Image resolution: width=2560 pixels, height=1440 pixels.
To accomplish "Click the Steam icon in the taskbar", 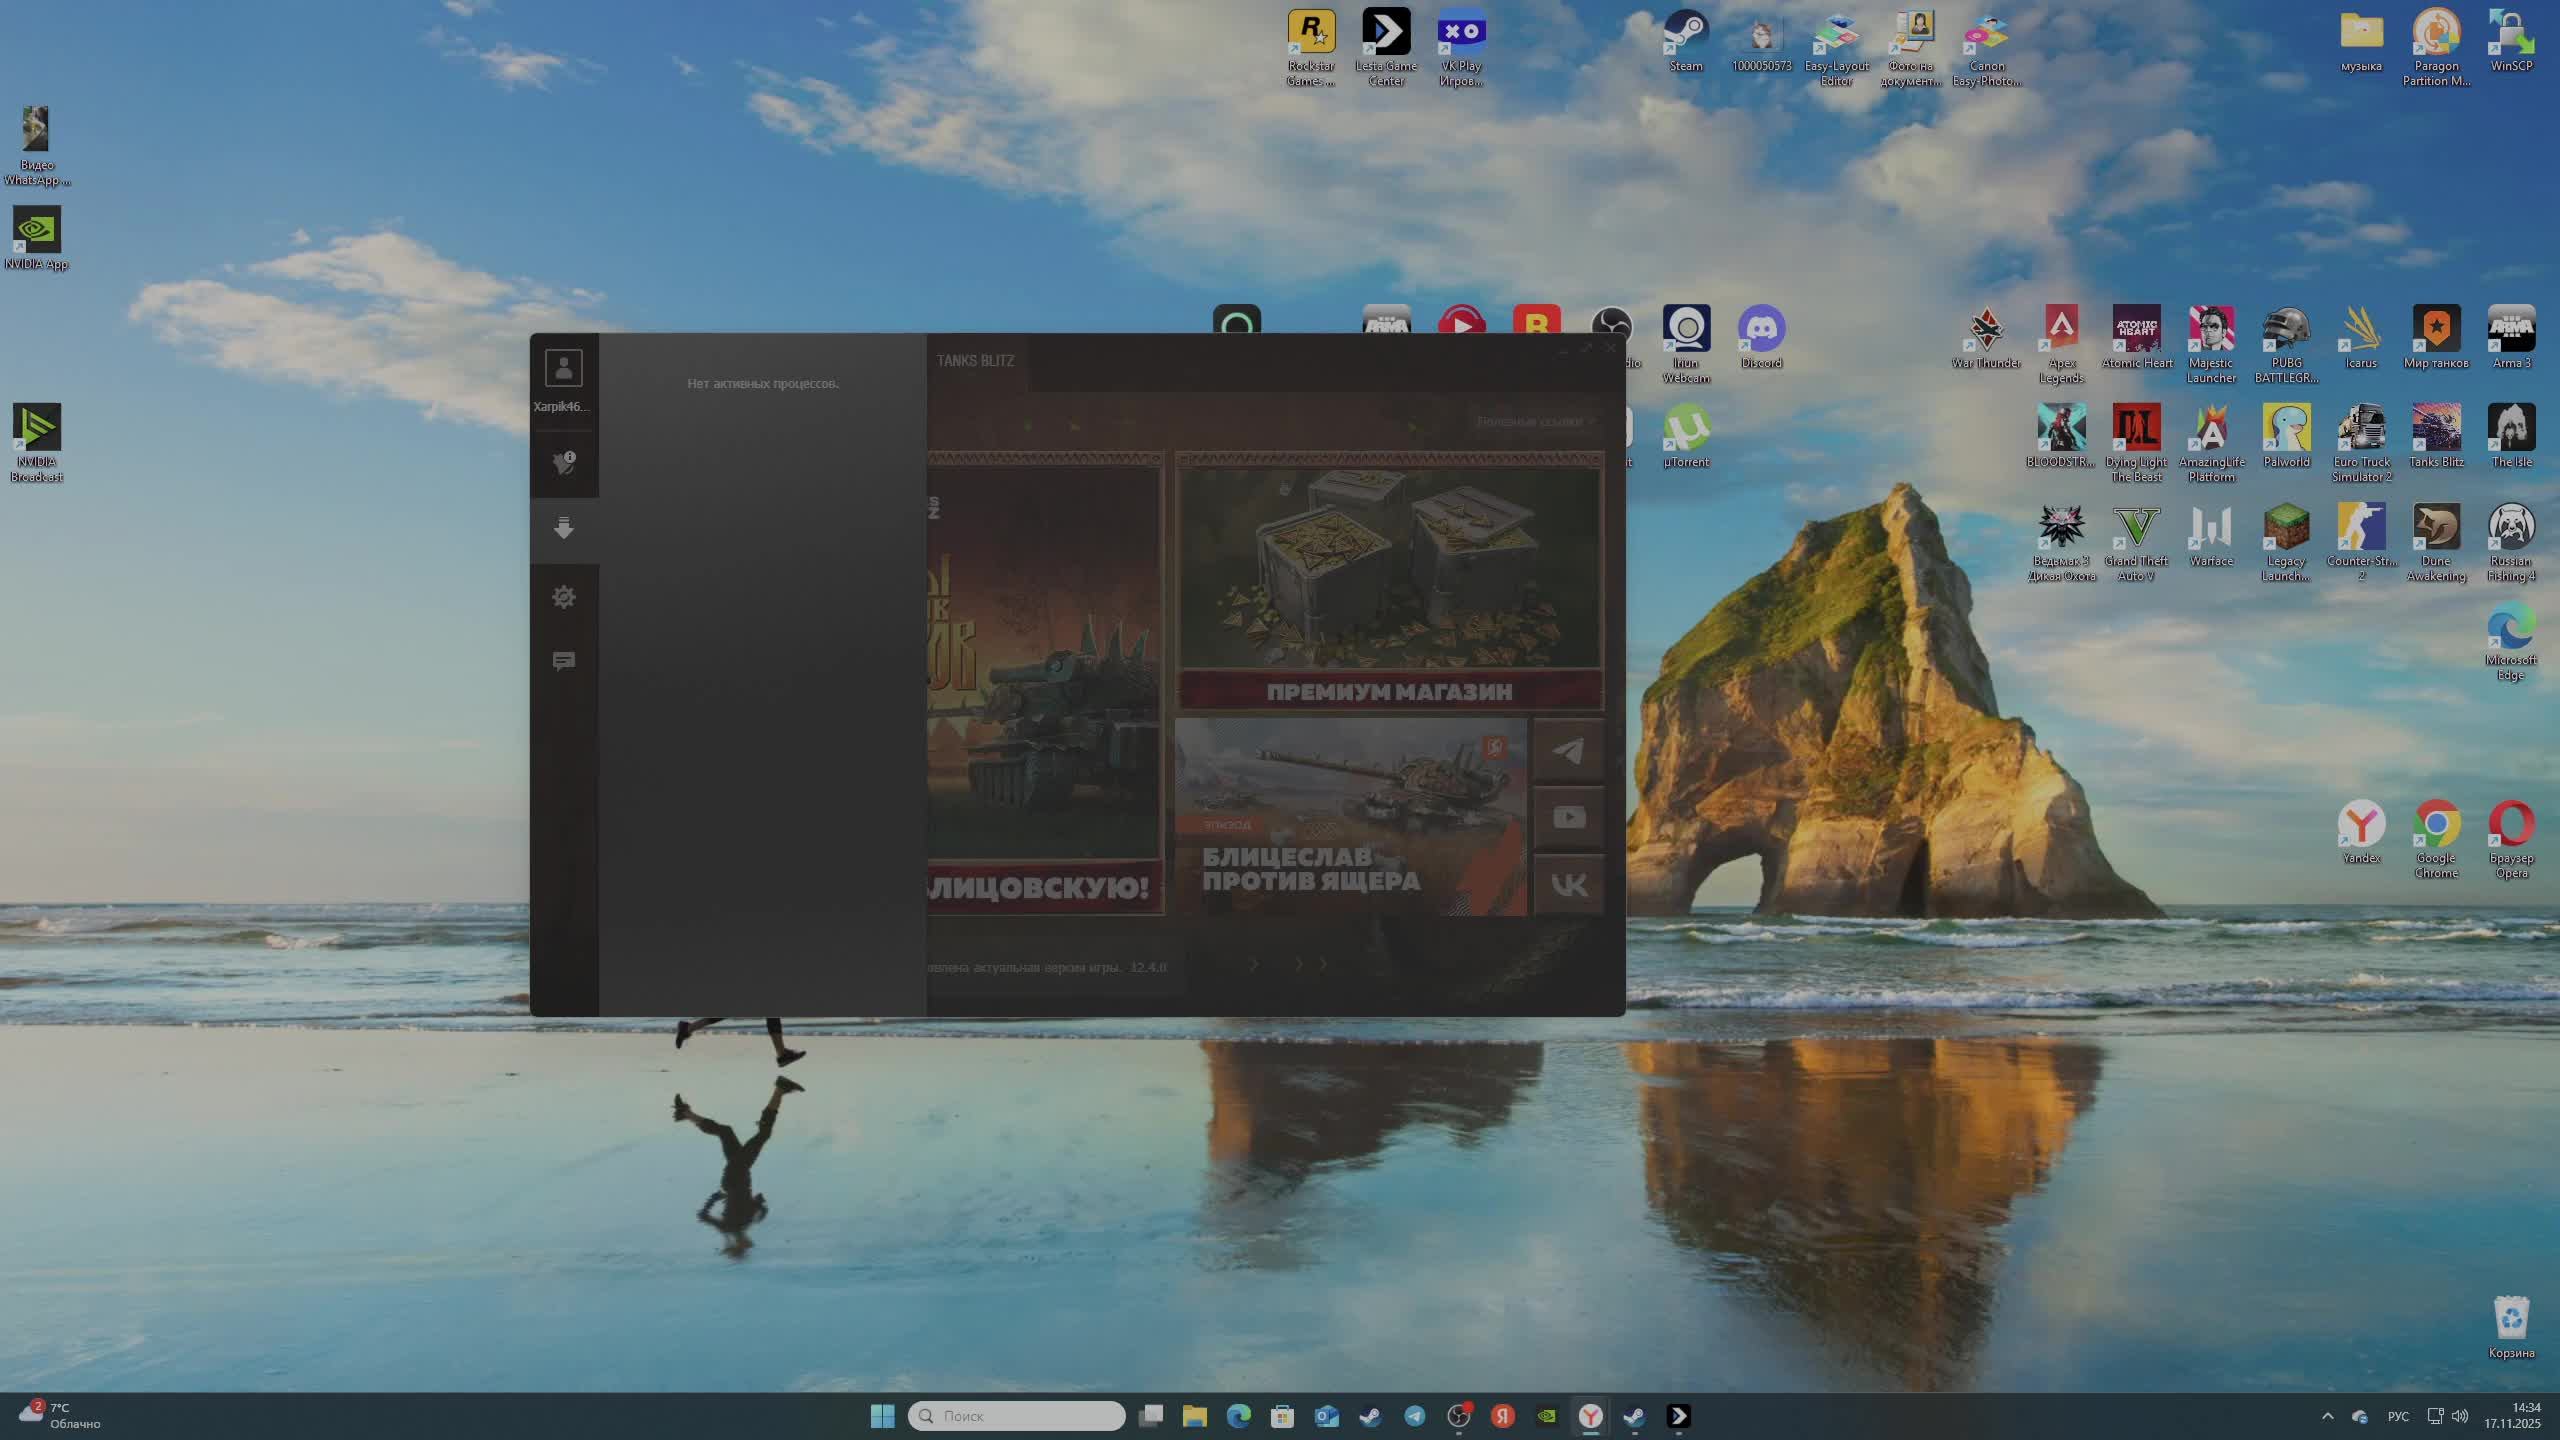I will pos(1370,1416).
